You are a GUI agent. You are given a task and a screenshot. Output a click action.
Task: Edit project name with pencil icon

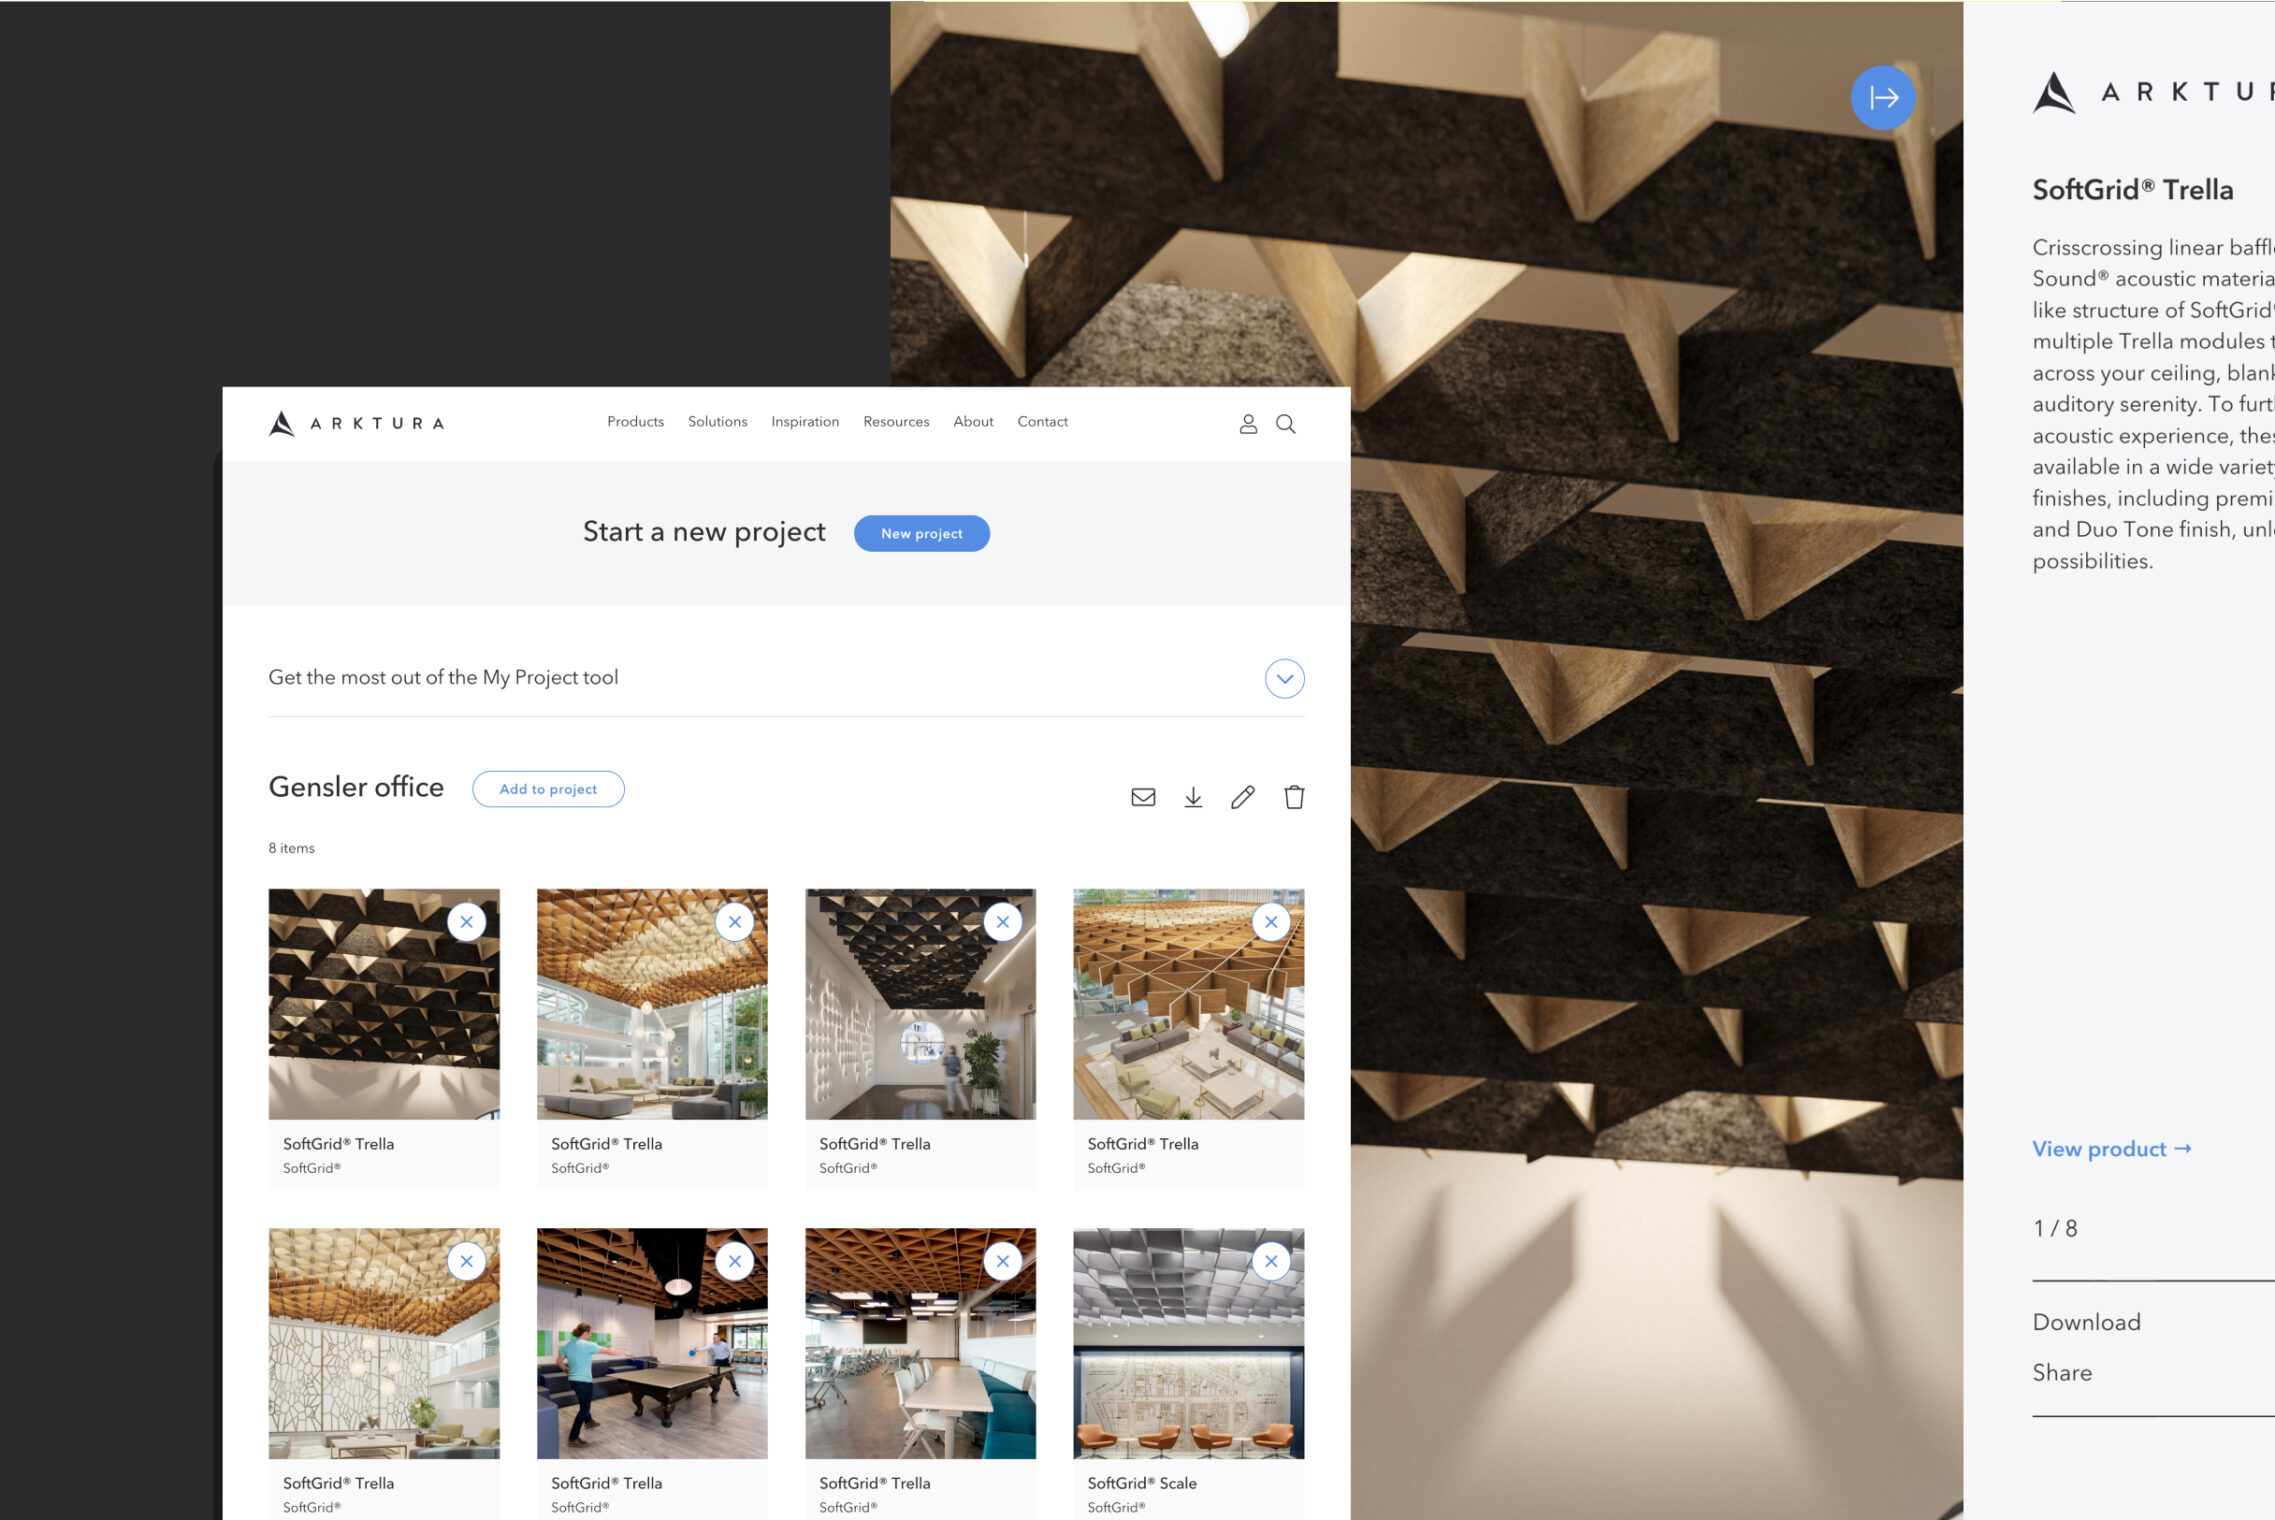tap(1242, 797)
